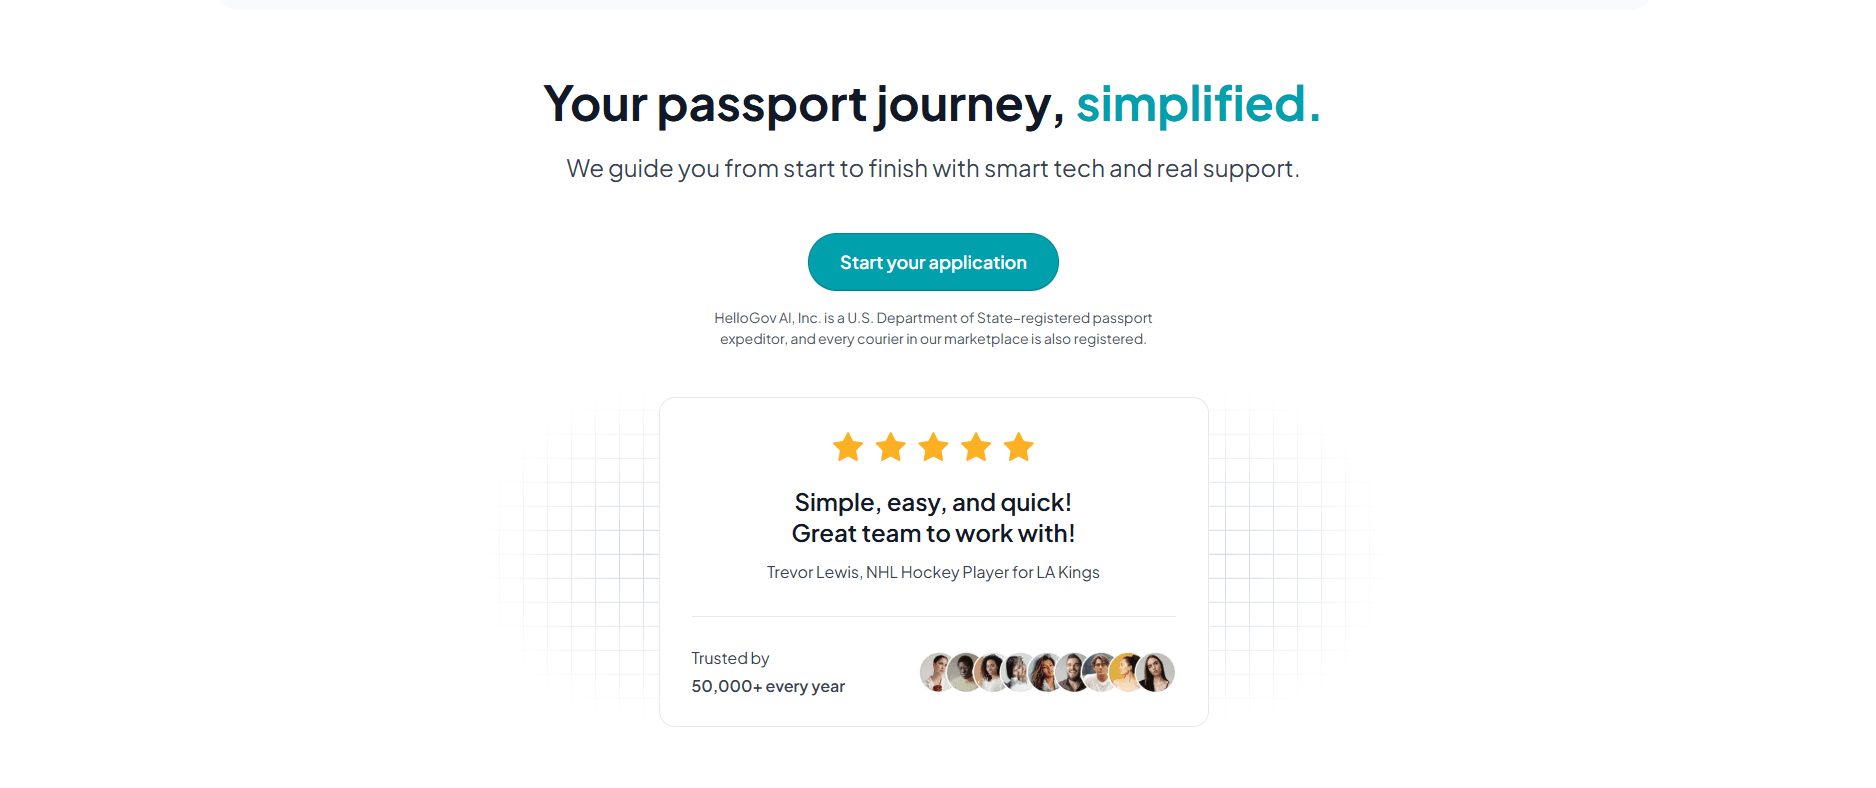Screen dimensions: 1876x788
Task: Click the HelloGov AI registered expeditor disclaimer
Action: pyautogui.click(x=933, y=329)
